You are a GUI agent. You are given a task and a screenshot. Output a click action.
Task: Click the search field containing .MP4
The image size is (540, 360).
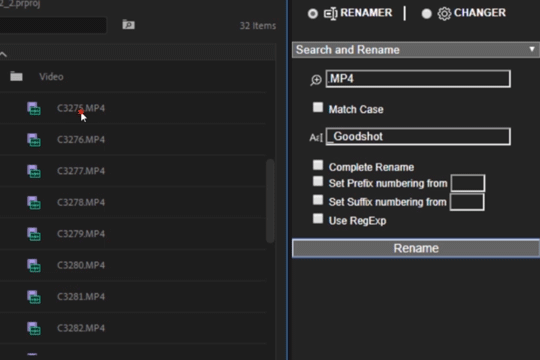point(418,79)
